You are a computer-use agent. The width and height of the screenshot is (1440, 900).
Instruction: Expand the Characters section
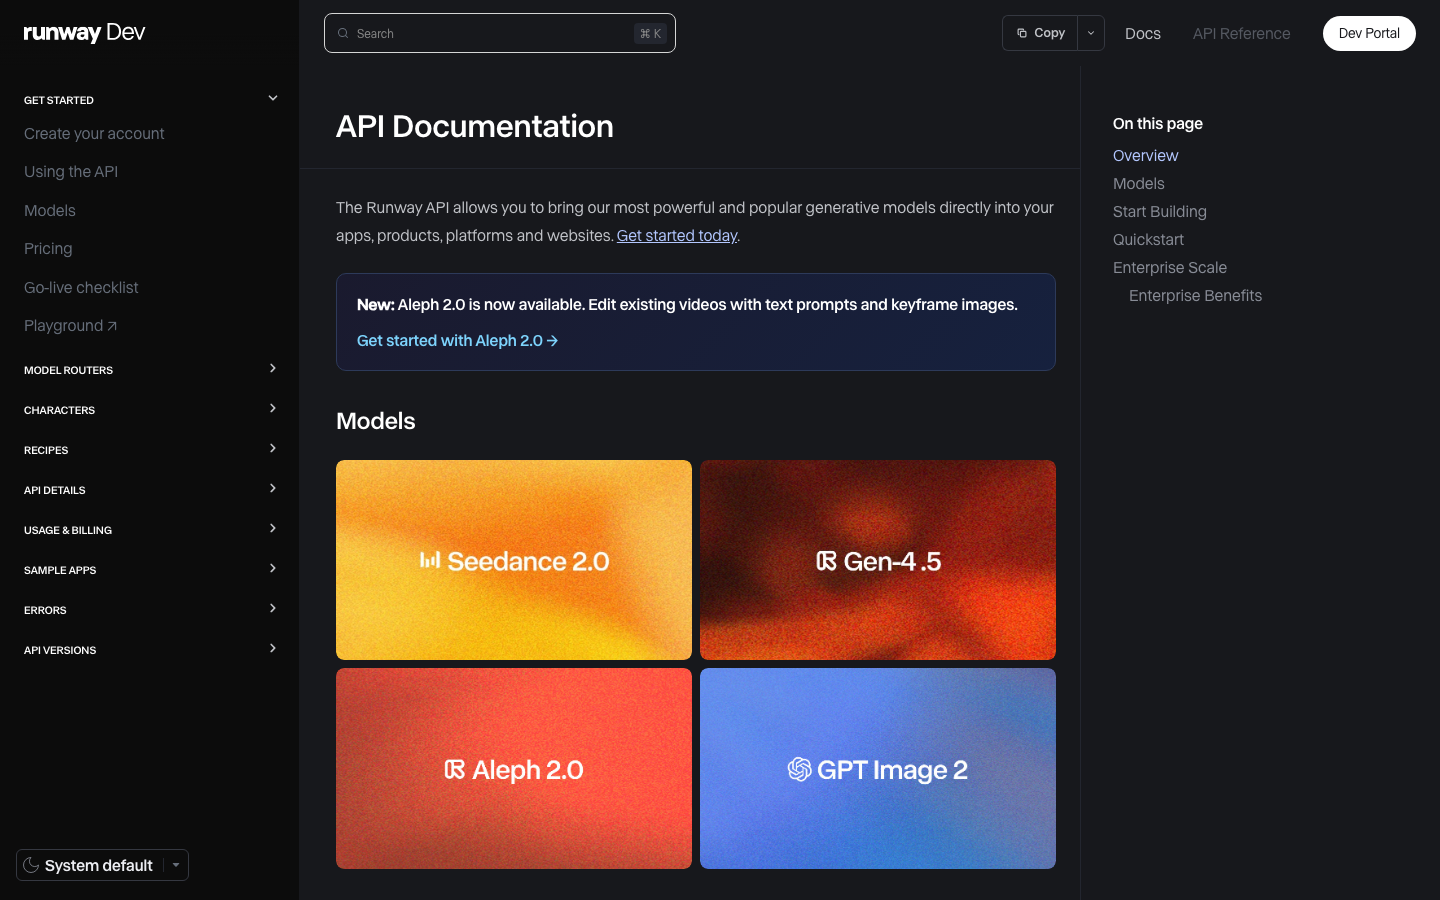(150, 410)
